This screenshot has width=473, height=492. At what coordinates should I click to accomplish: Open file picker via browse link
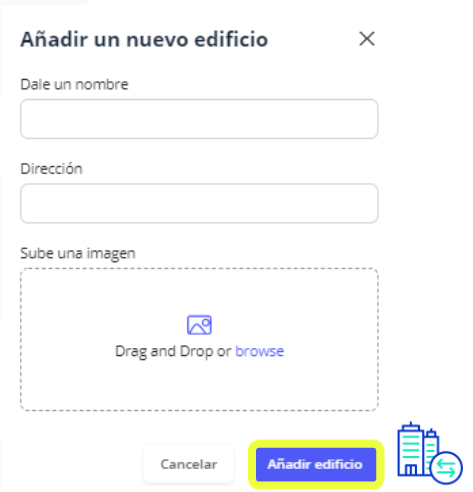(259, 351)
